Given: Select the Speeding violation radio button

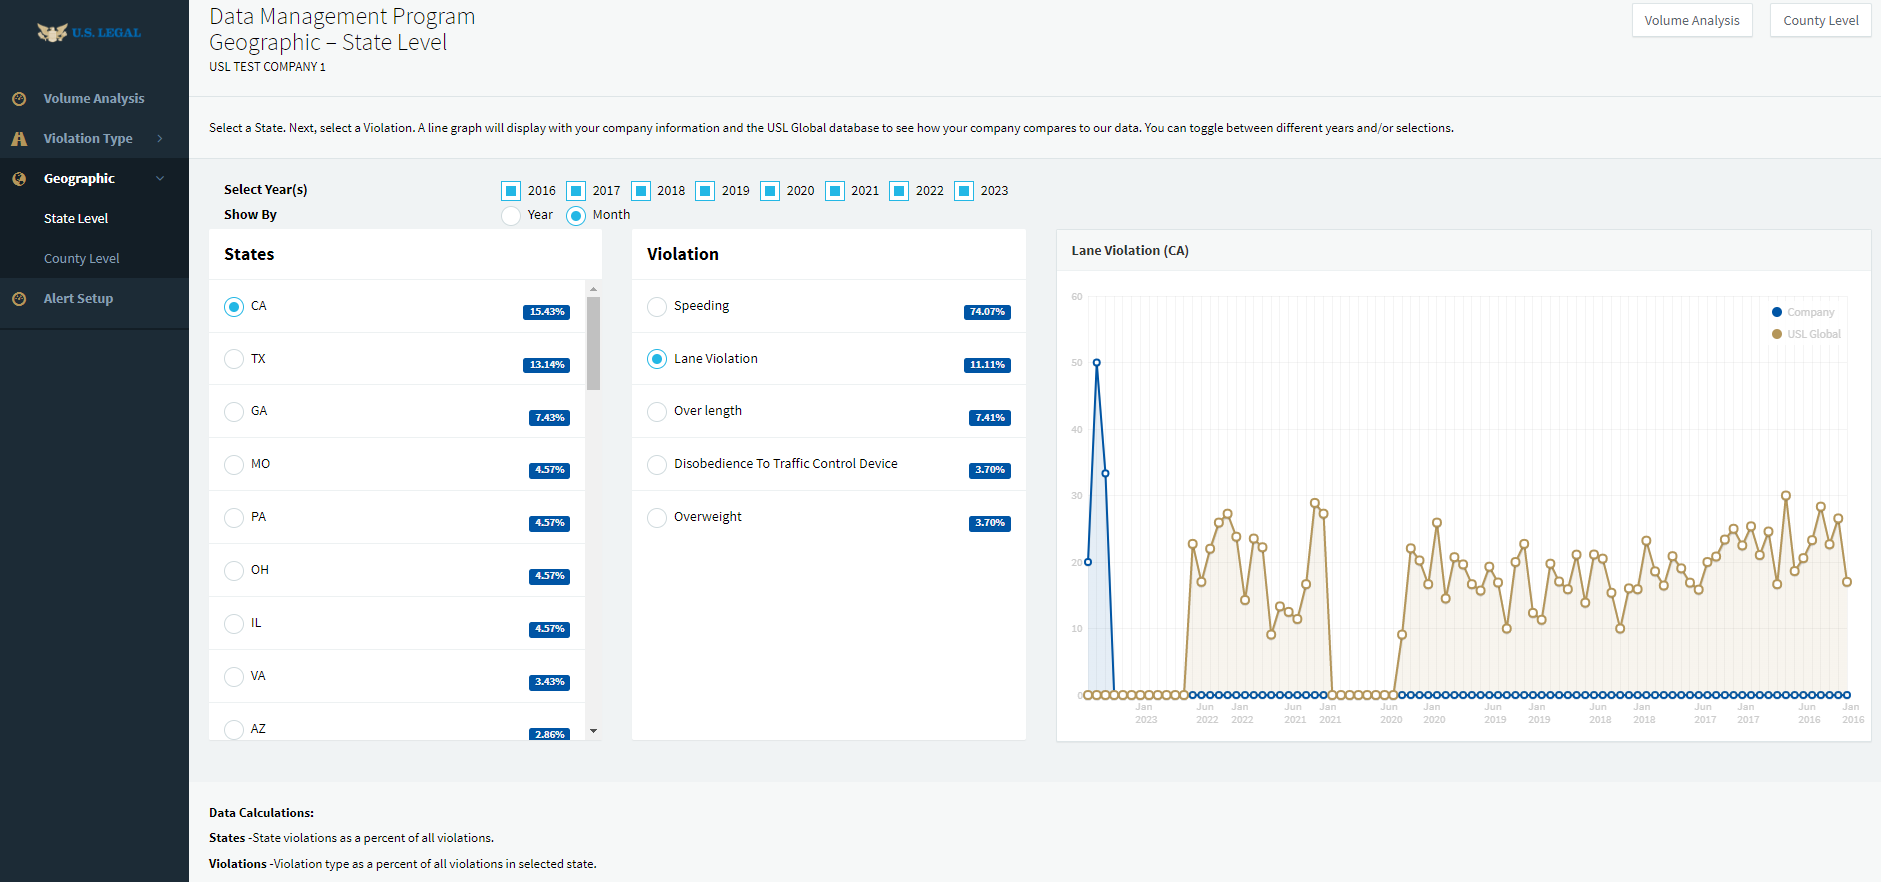Looking at the screenshot, I should click(657, 307).
